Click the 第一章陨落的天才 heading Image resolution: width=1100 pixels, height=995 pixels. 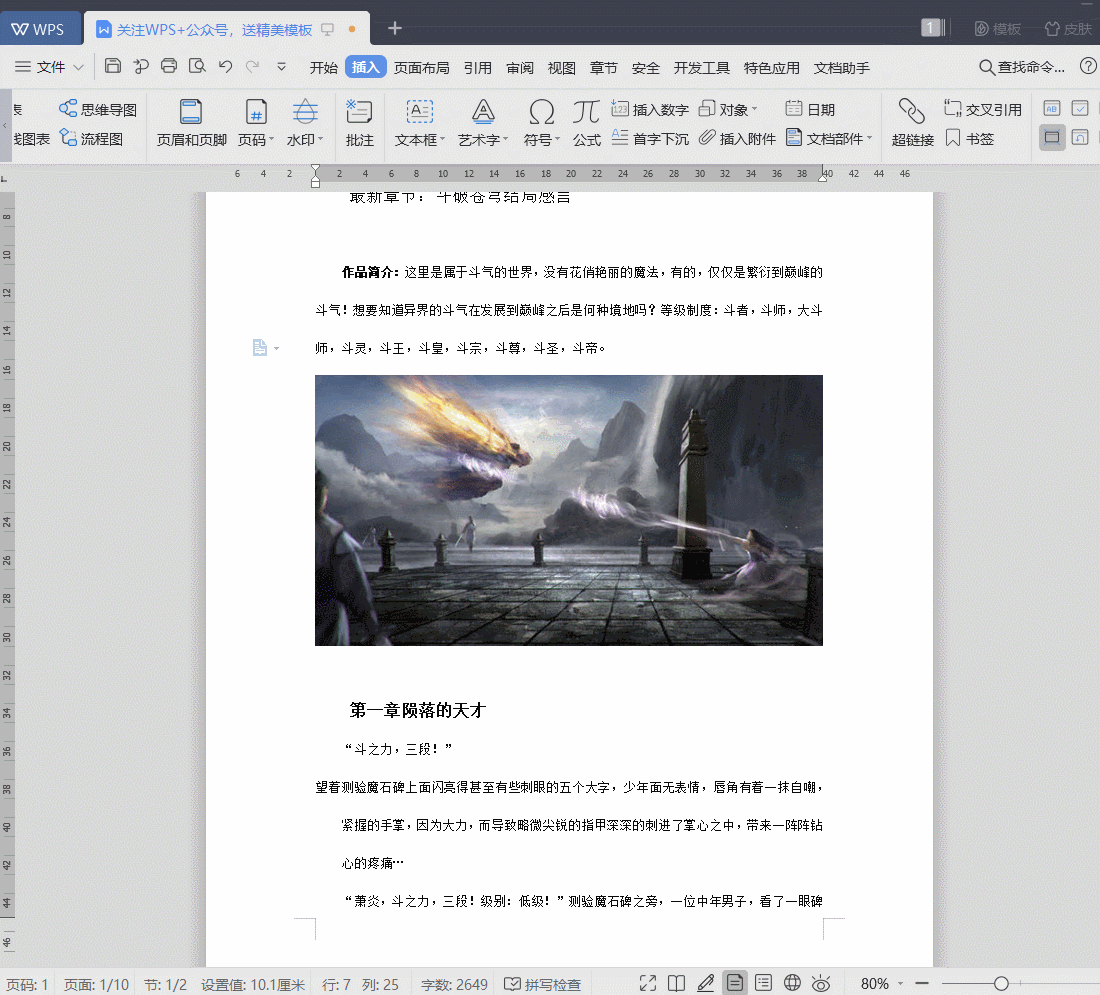[x=417, y=710]
